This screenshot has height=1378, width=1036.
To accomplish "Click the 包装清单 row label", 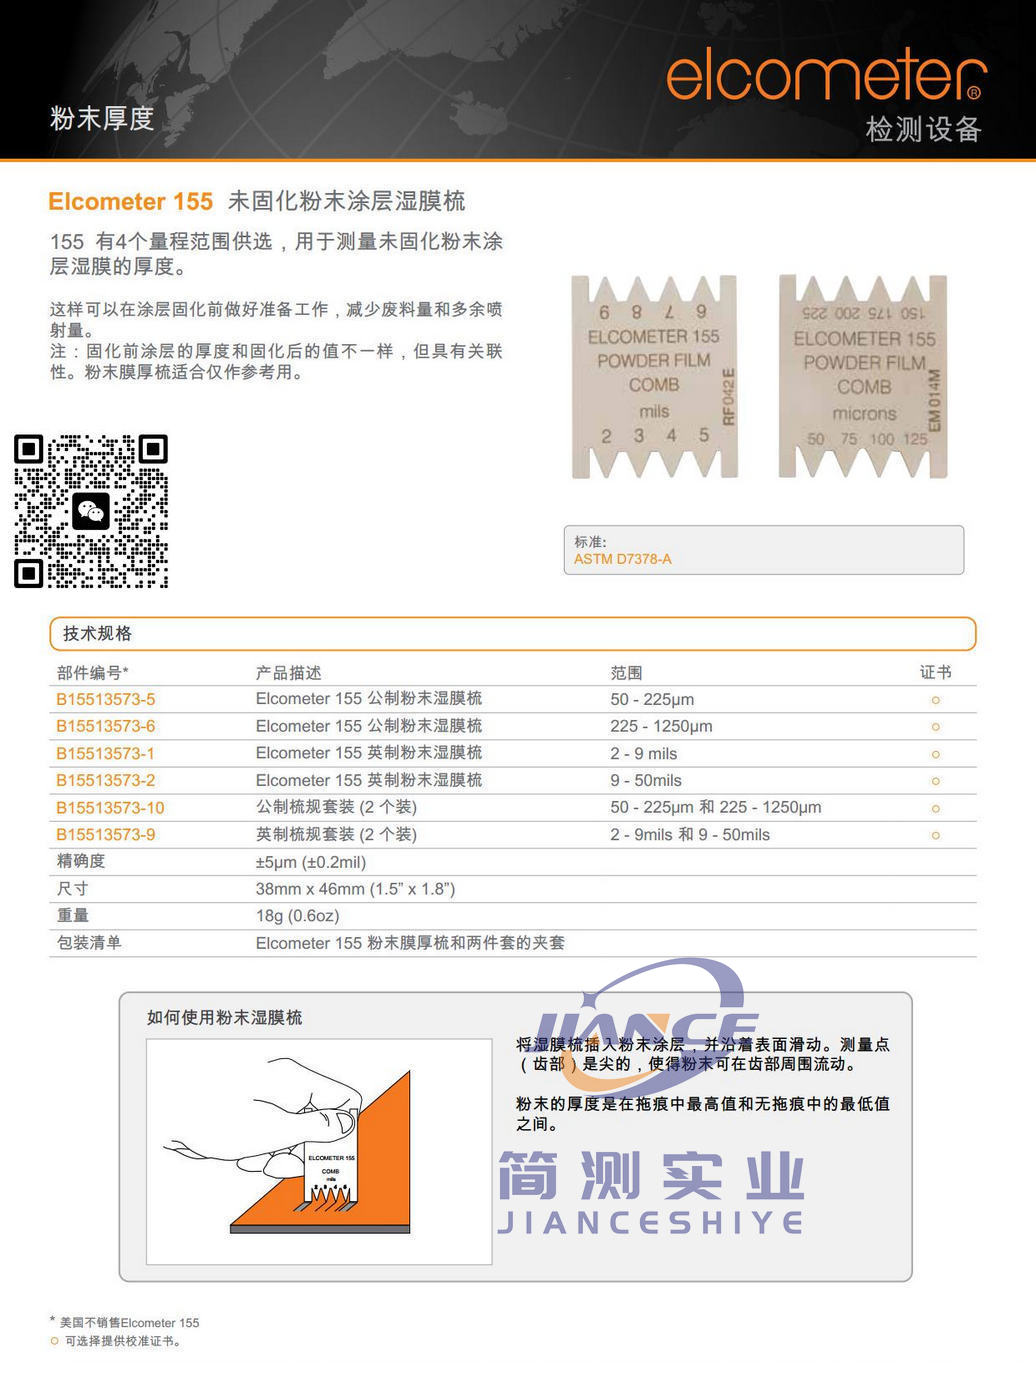I will click(x=89, y=942).
